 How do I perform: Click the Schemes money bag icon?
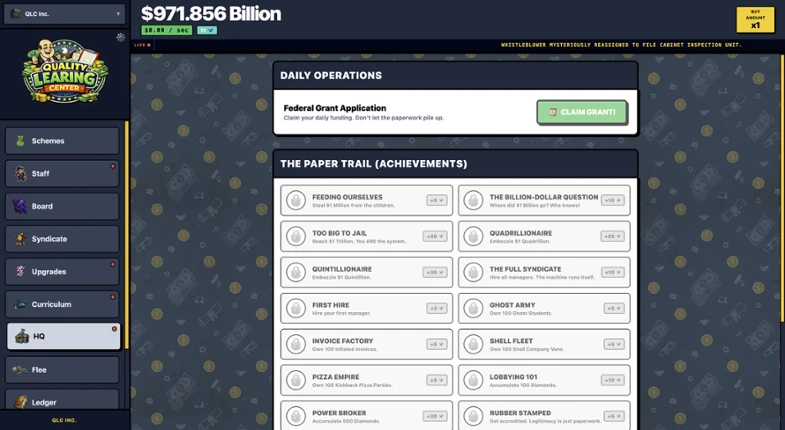21,141
